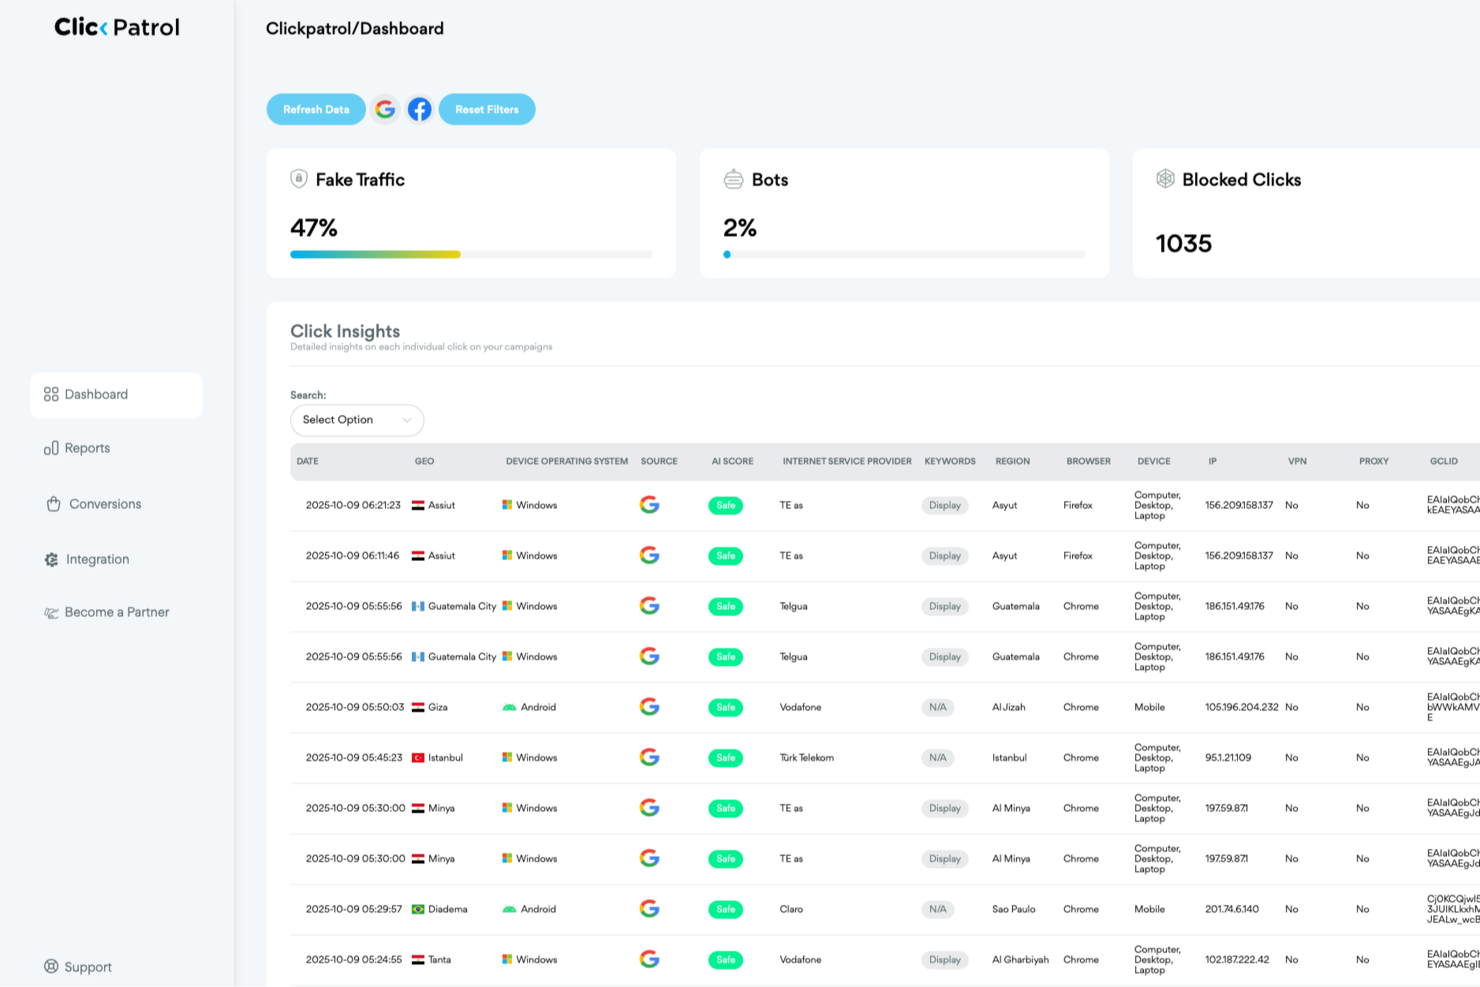Click the Facebook filter icon in the toolbar
Viewport: 1480px width, 987px height.
click(419, 109)
